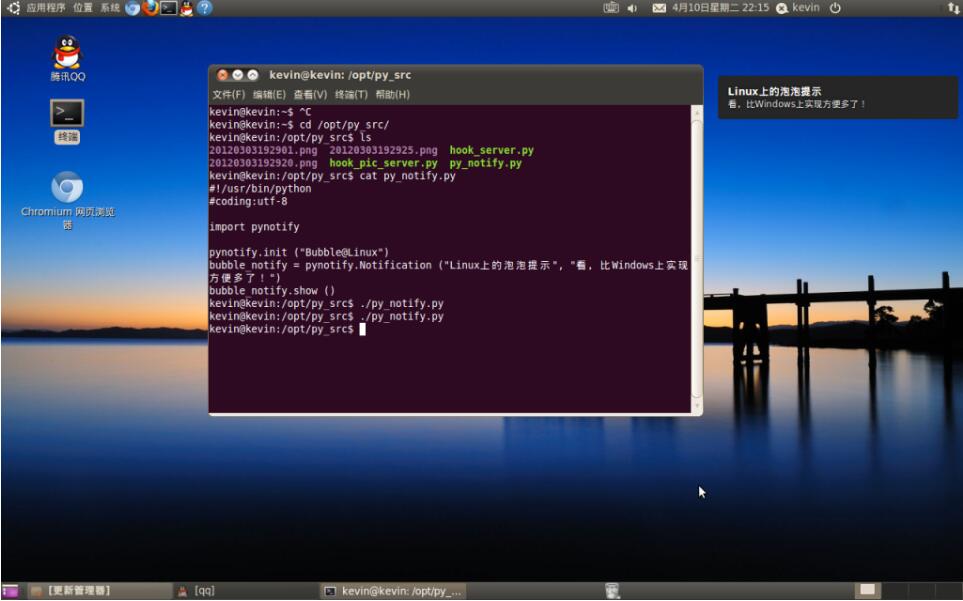This screenshot has width=963, height=601.
Task: Click py_notify.py in ls output
Action: (485, 163)
